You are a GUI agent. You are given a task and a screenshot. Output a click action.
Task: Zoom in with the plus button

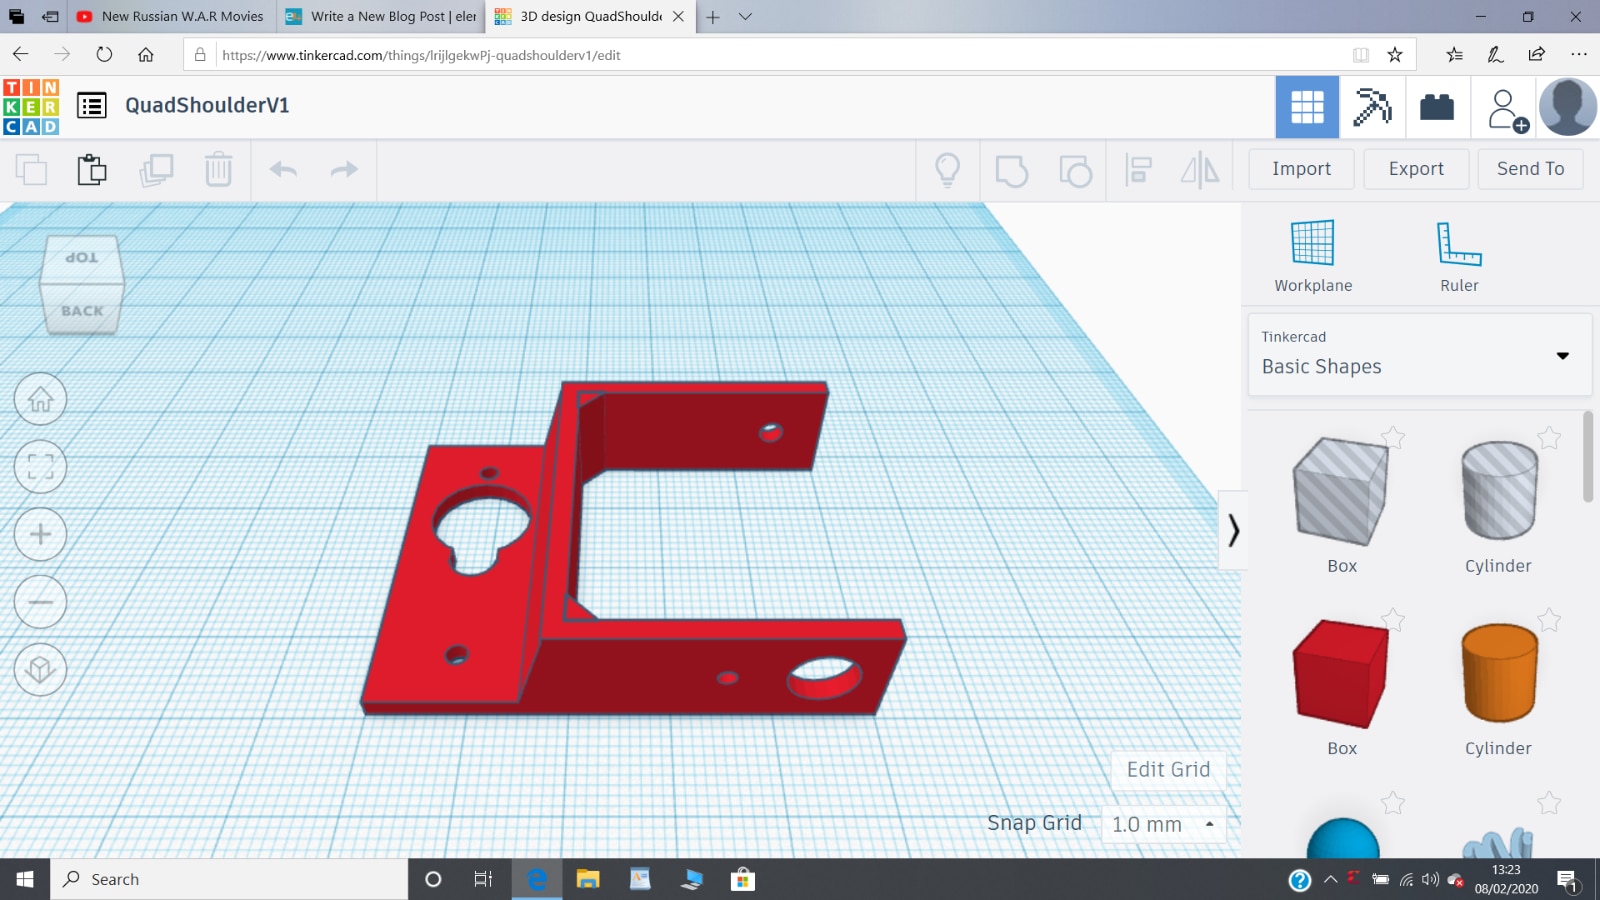(40, 535)
